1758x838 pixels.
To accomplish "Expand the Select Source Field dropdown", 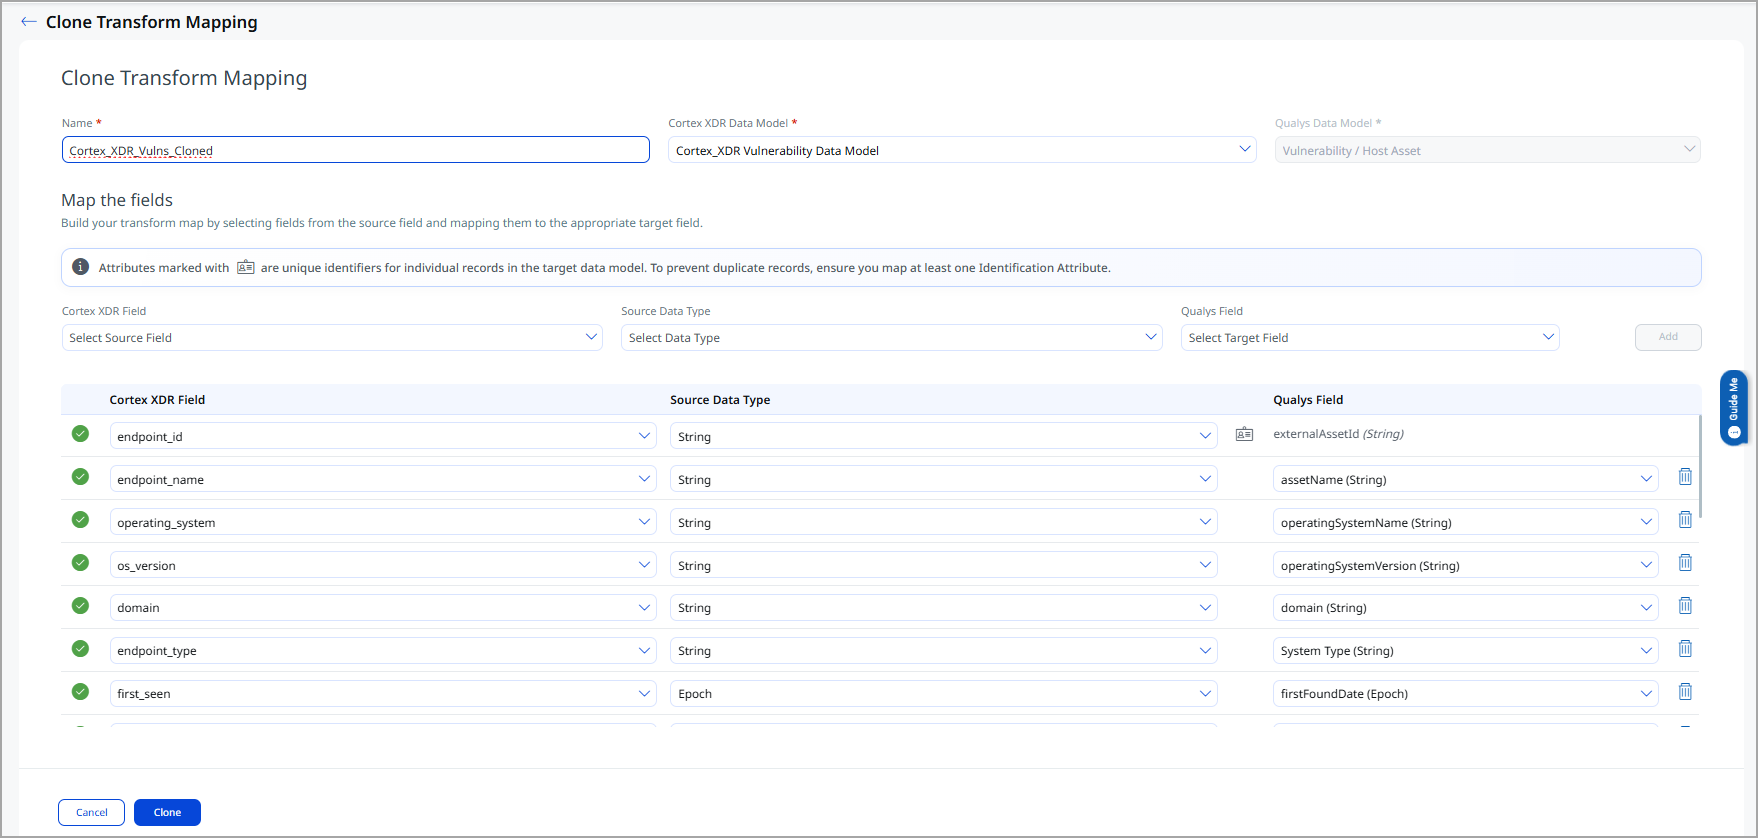I will pos(332,338).
